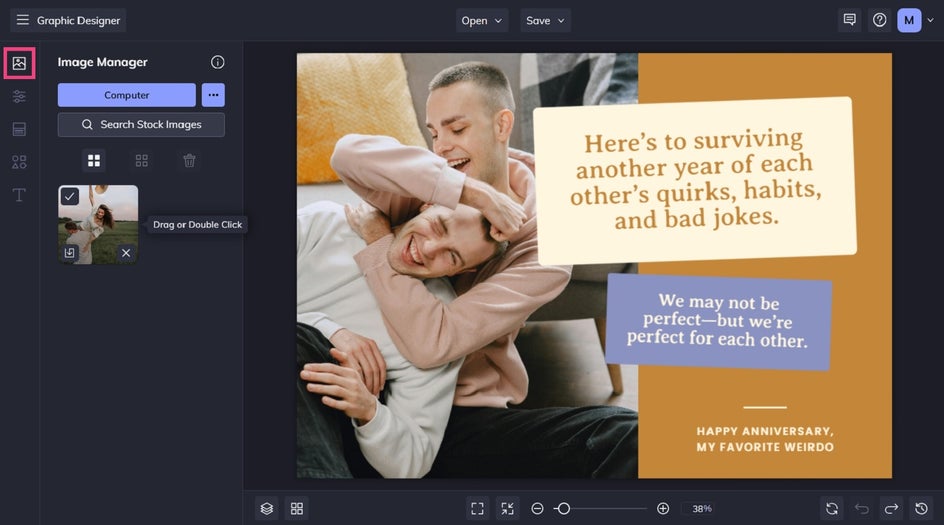Click the M user avatar
Viewport: 944px width, 525px height.
(x=909, y=20)
